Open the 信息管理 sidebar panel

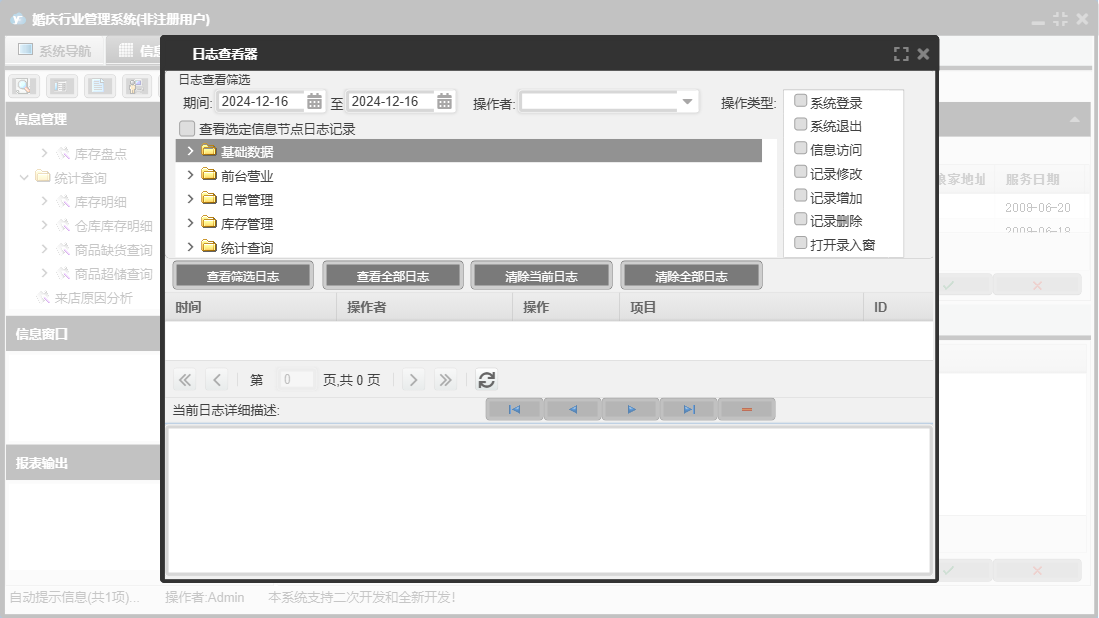click(83, 119)
